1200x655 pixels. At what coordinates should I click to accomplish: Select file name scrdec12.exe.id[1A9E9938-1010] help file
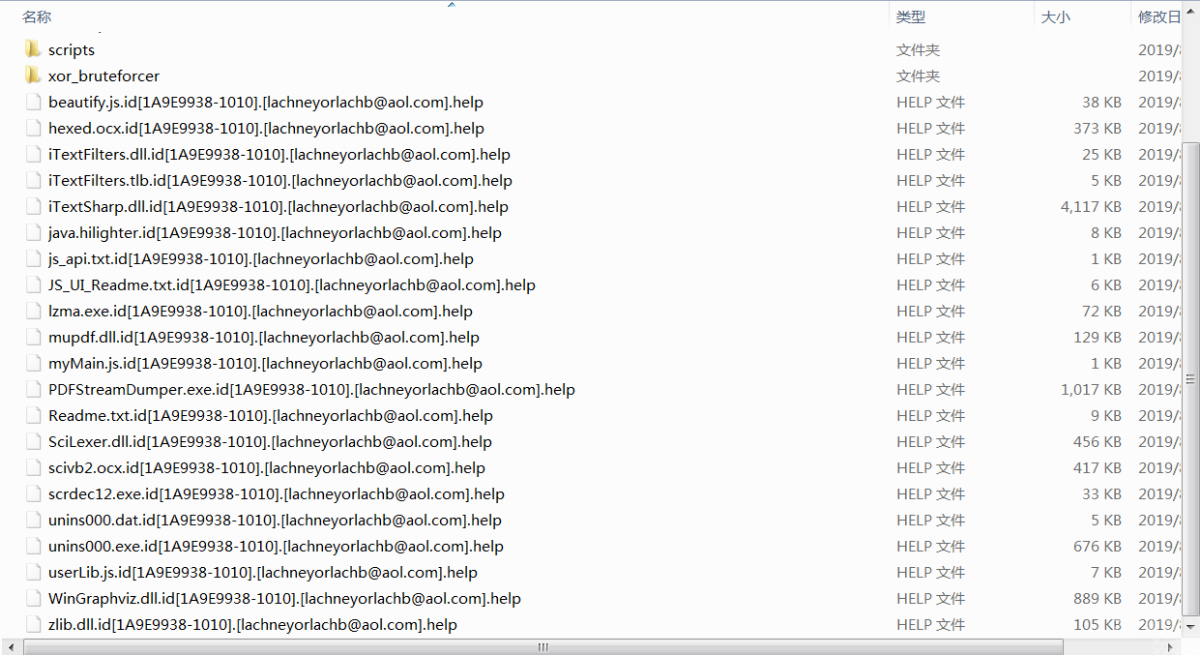(x=276, y=493)
